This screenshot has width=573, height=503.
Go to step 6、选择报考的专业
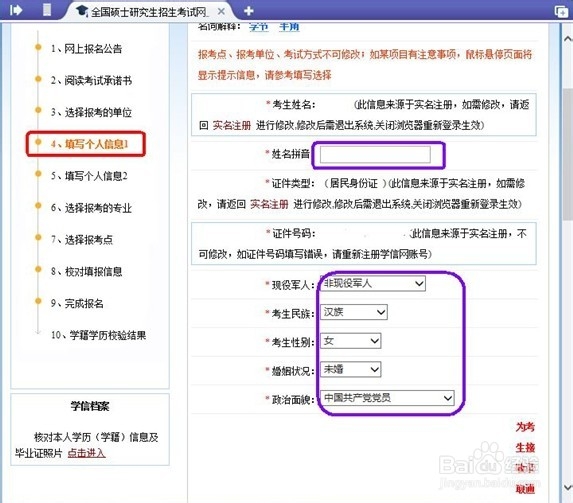coord(91,208)
